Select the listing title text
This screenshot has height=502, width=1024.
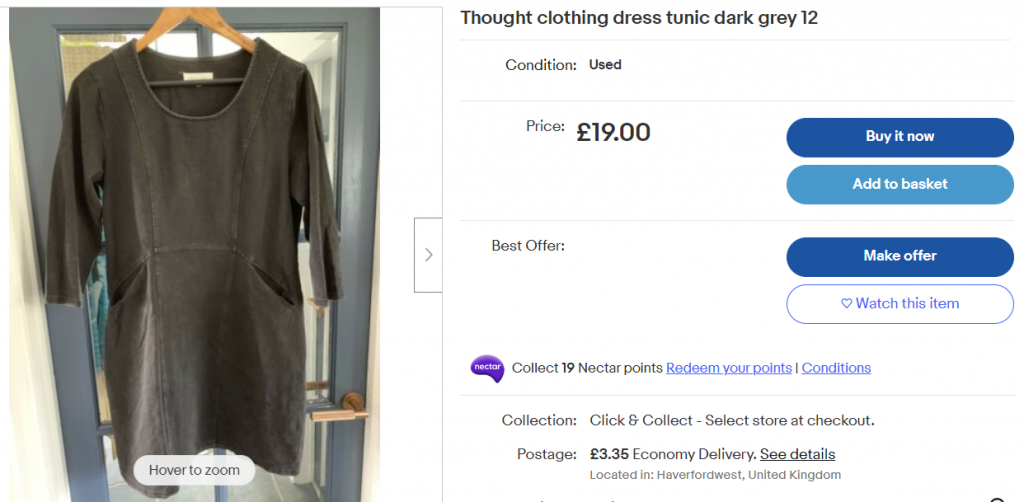click(x=639, y=18)
